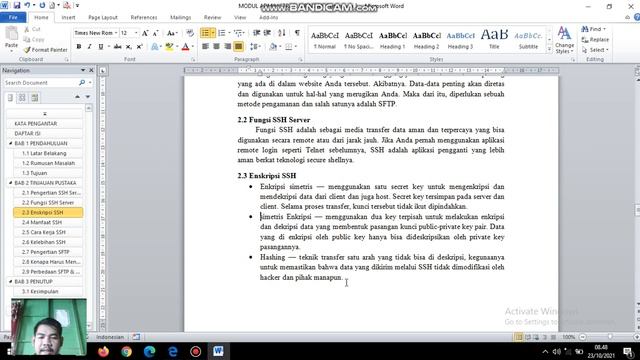The image size is (640, 360).
Task: Apply Heading 1 style
Action: [x=393, y=40]
